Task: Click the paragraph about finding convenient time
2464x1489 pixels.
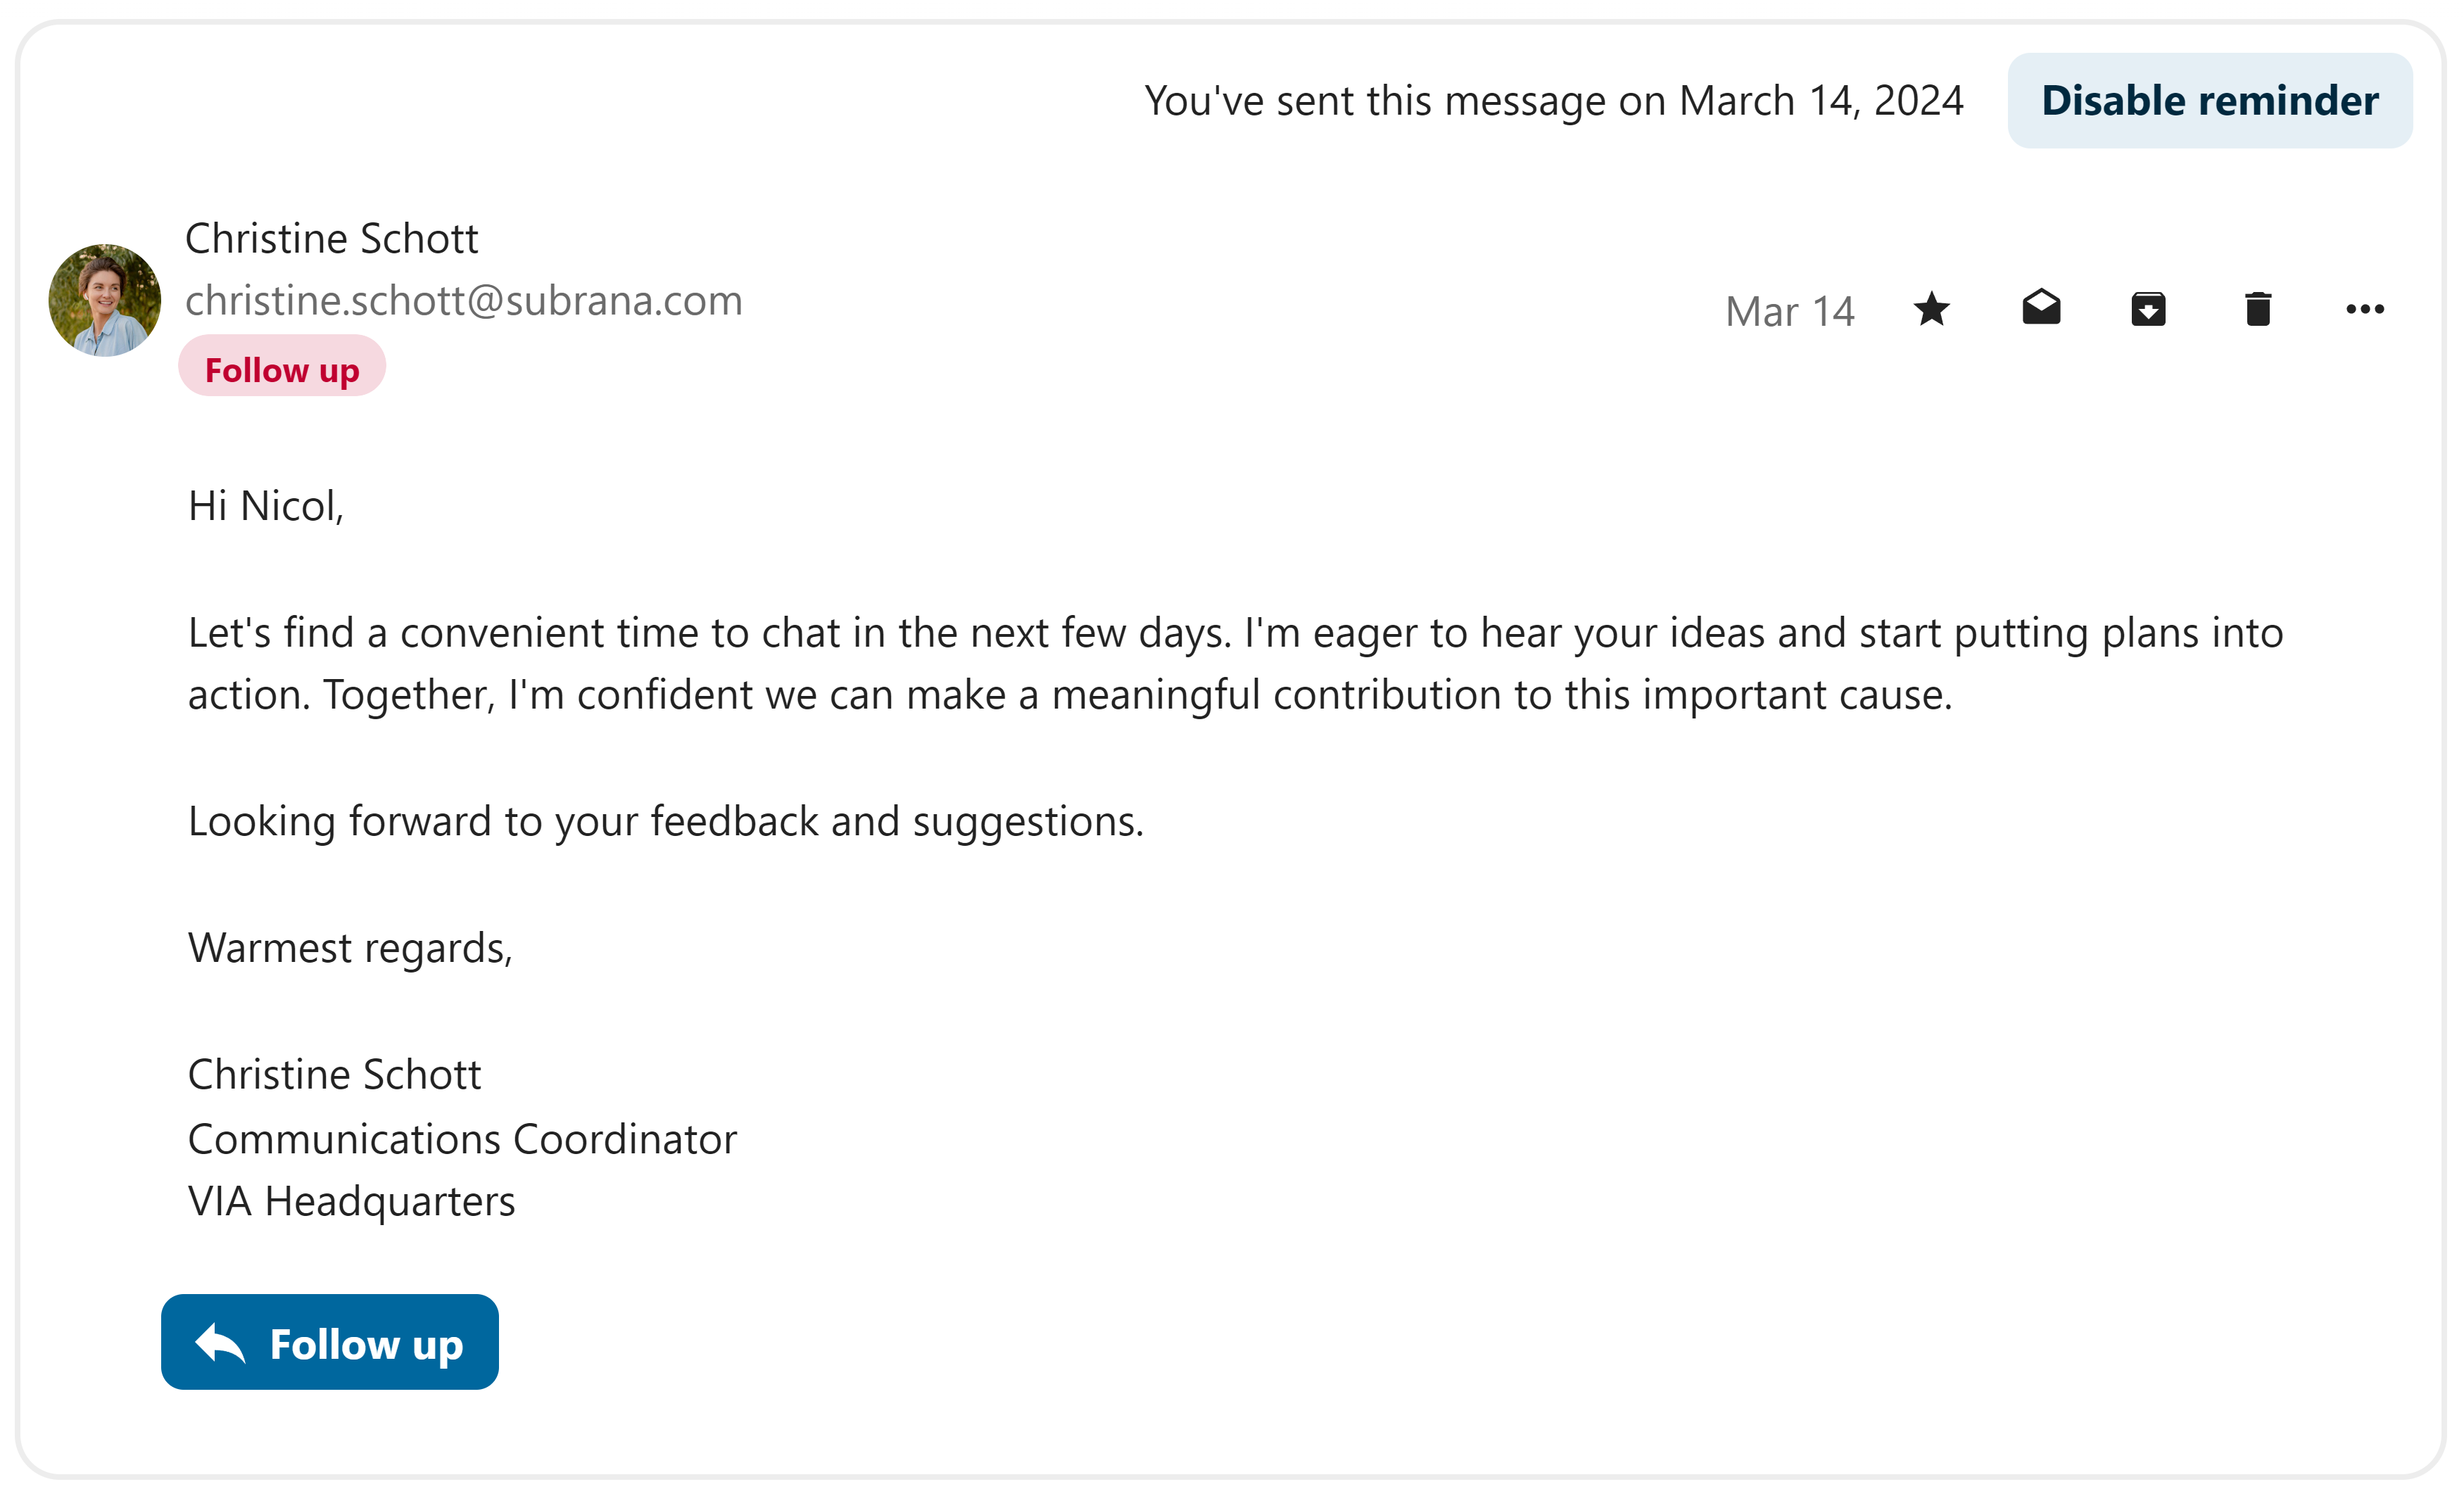Action: (x=1236, y=664)
